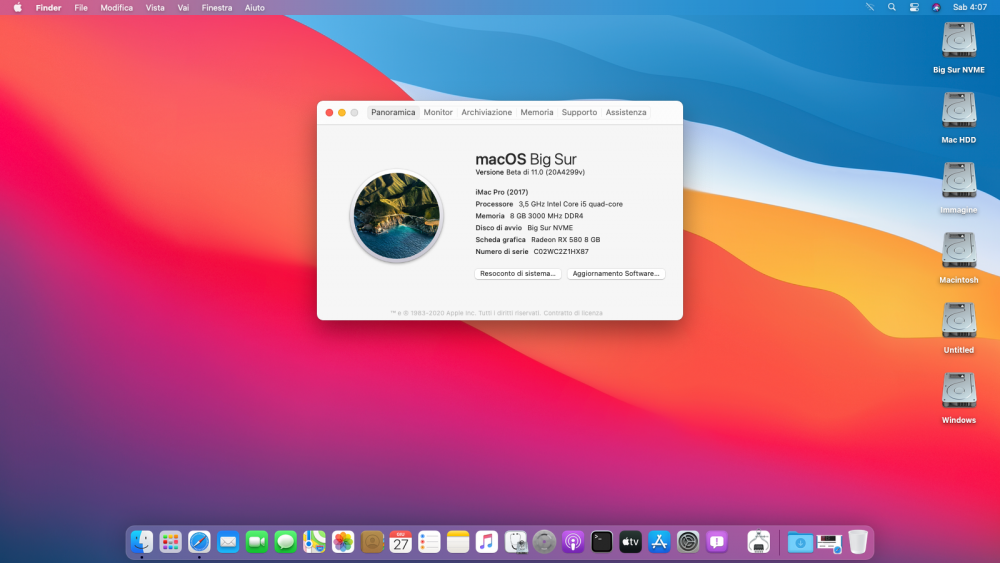1000x563 pixels.
Task: Open Disk Utility from the Dock
Action: (x=515, y=542)
